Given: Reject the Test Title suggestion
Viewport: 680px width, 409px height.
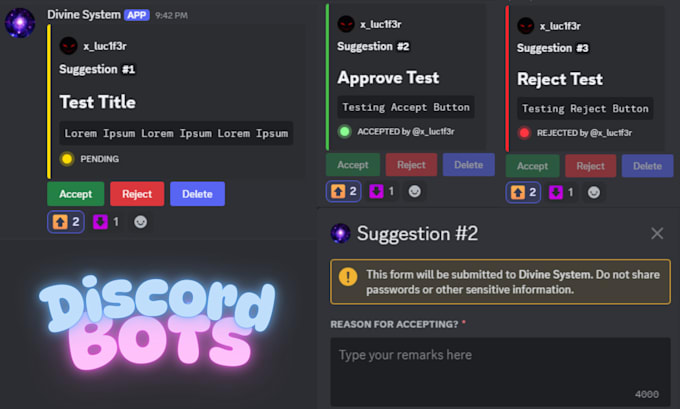Looking at the screenshot, I should tap(137, 194).
